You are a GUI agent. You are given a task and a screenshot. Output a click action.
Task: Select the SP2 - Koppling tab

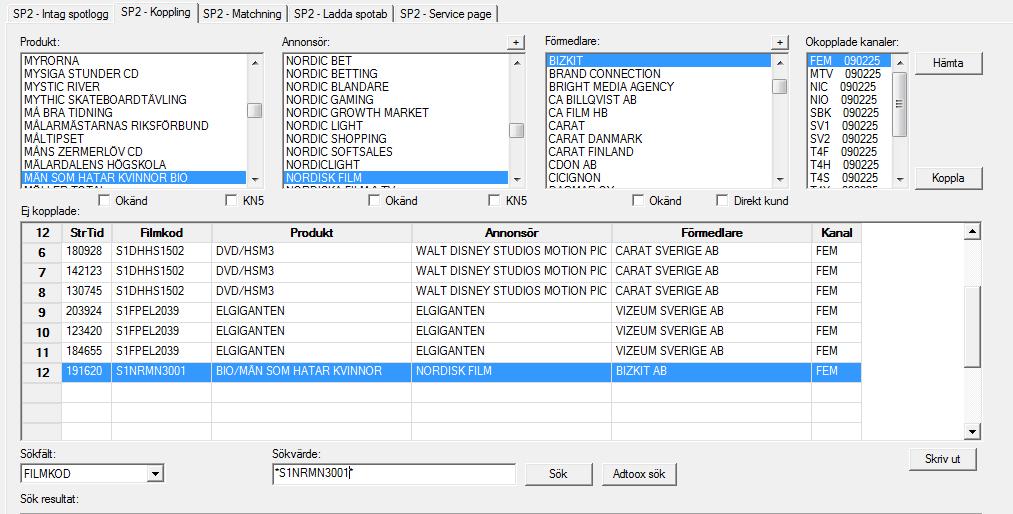point(156,12)
